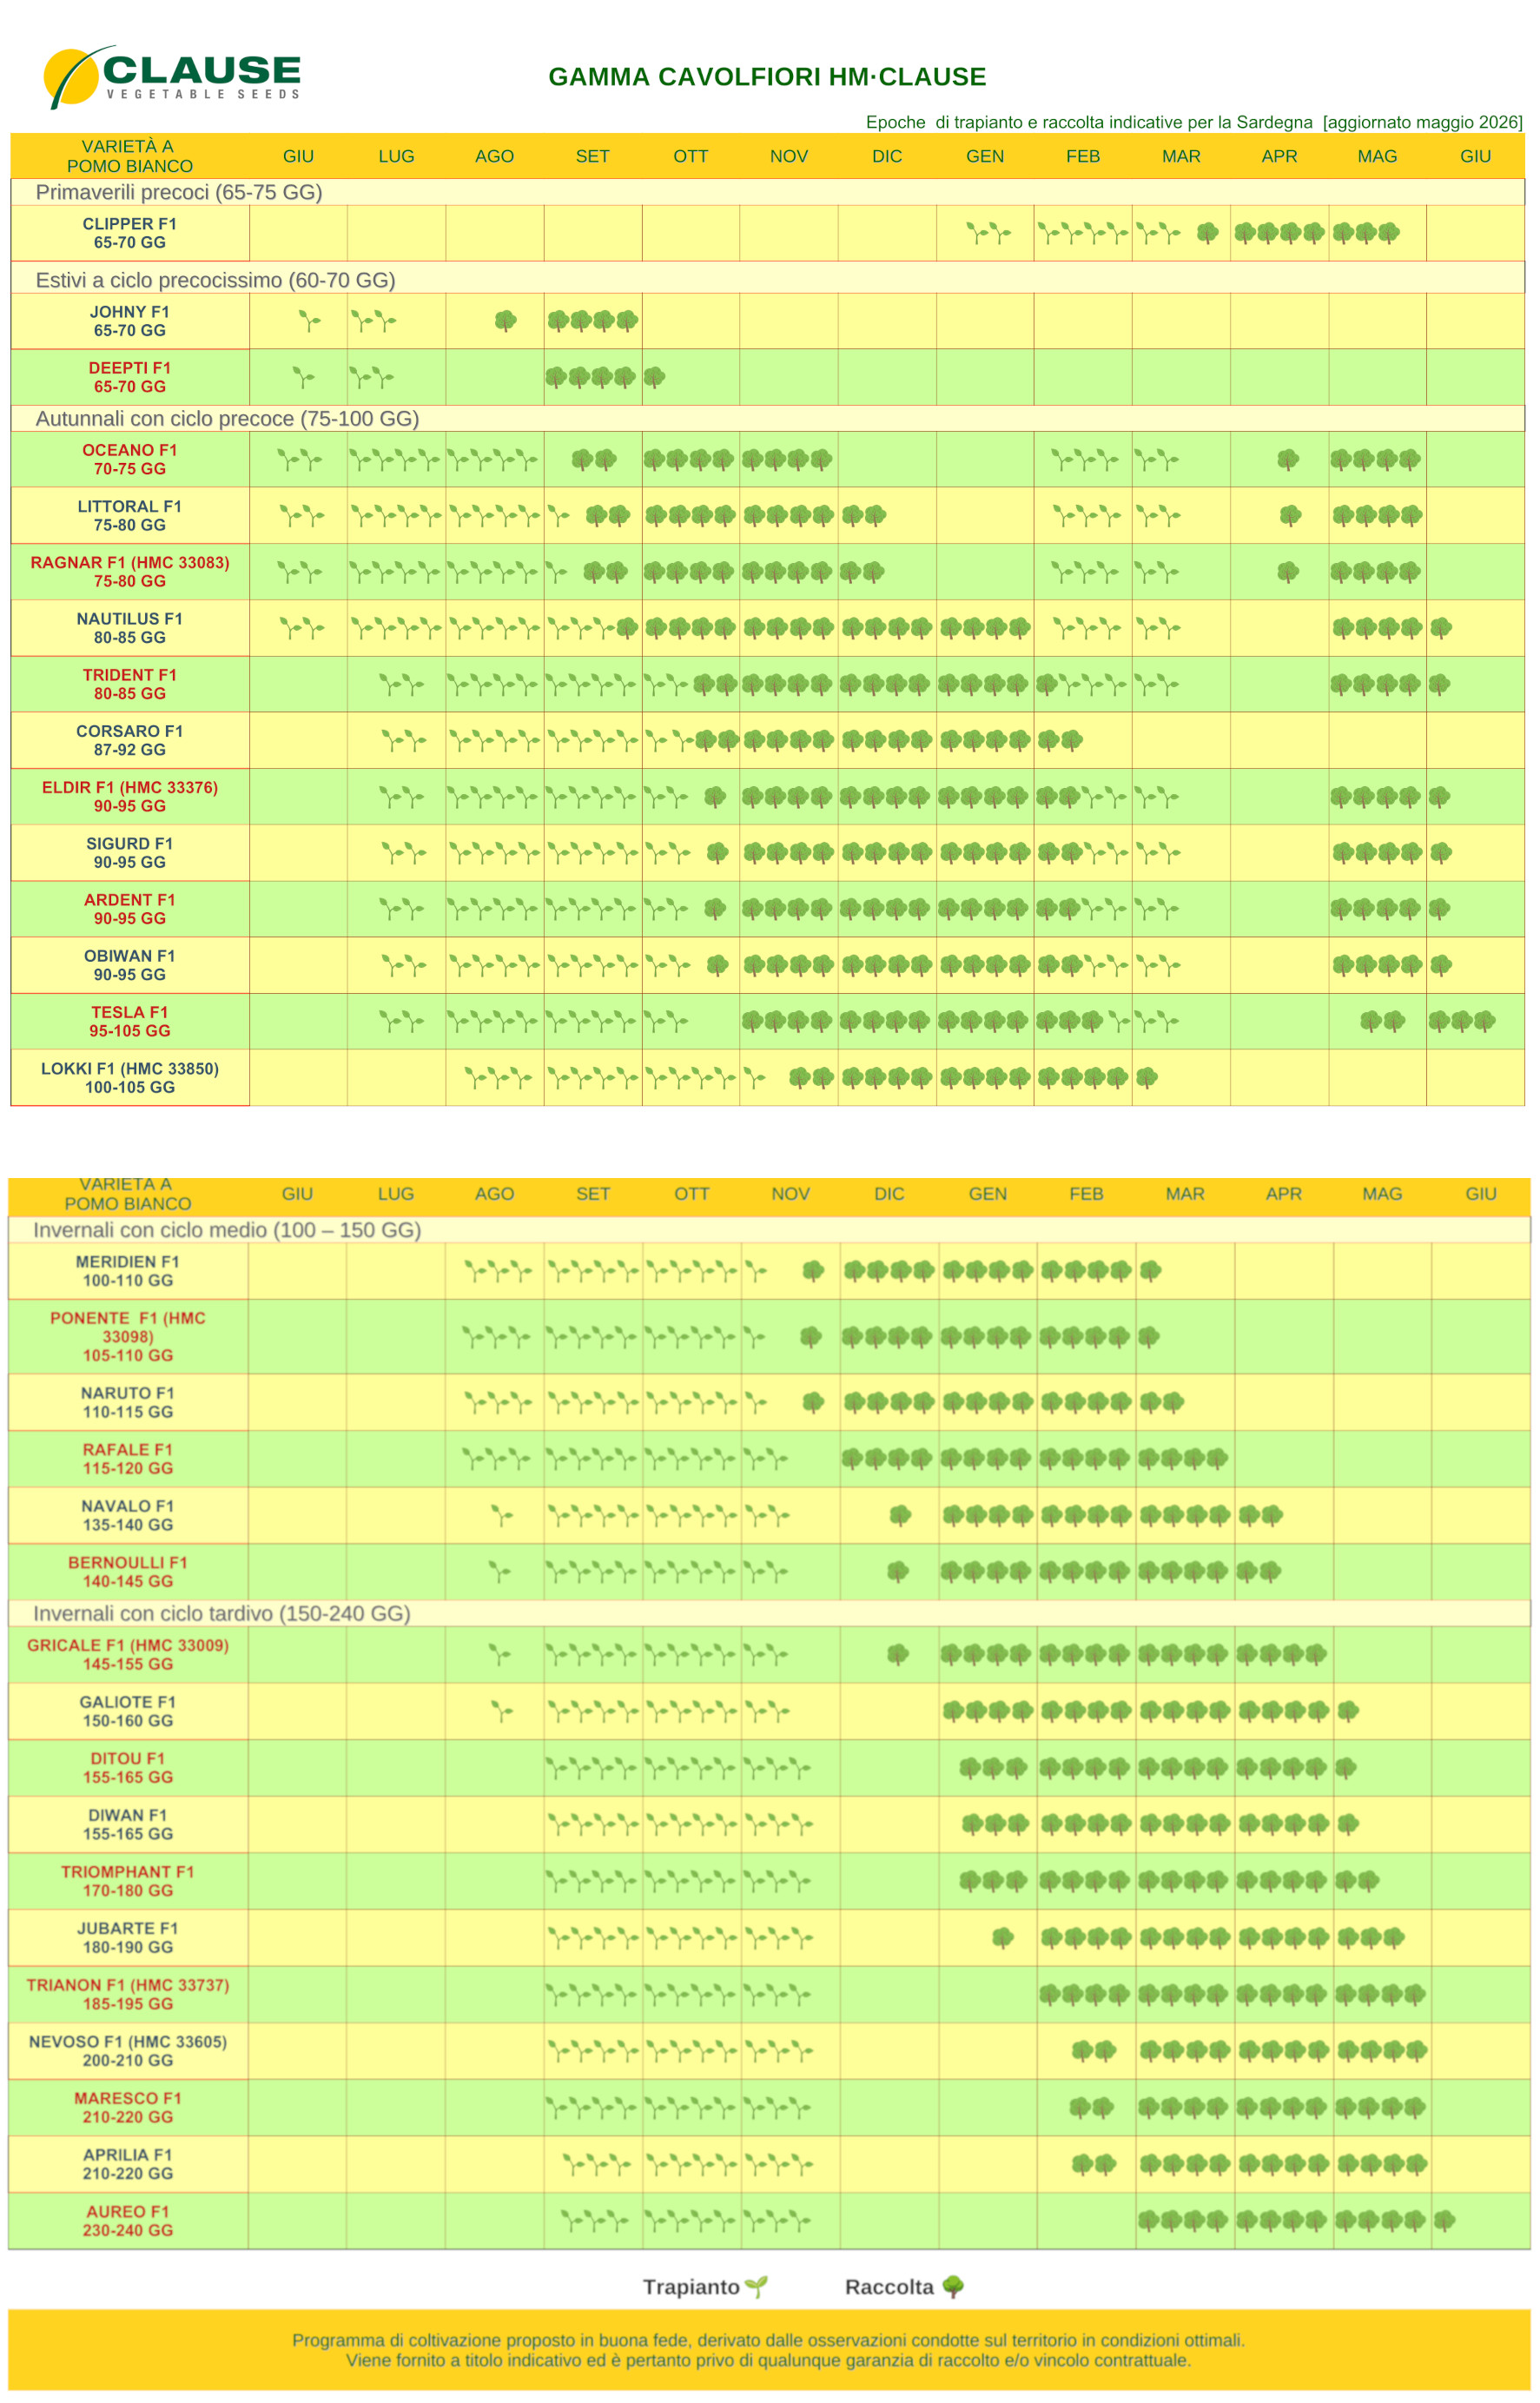This screenshot has height=2403, width=1540.
Task: Click the variety name "APRILIA F1"
Action: point(128,2155)
